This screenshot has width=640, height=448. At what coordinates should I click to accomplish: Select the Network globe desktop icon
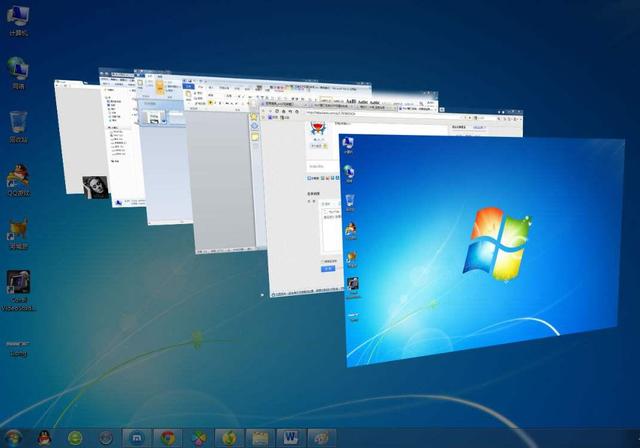18,73
